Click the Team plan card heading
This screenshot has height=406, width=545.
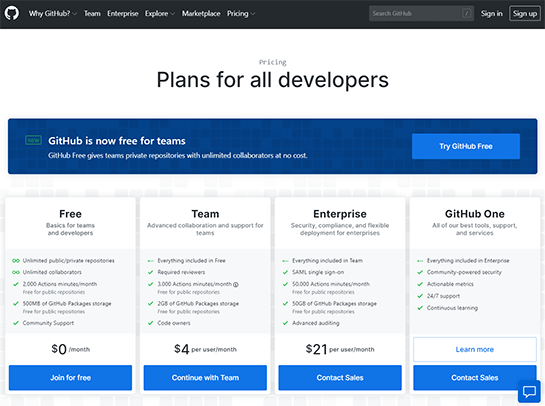pyautogui.click(x=205, y=214)
